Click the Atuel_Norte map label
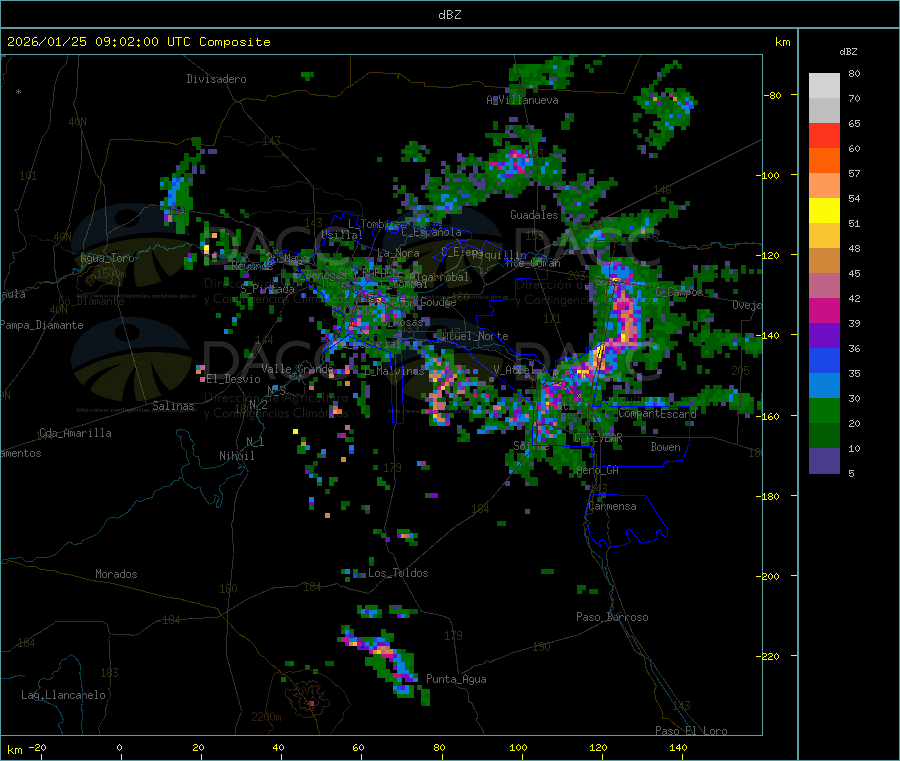This screenshot has width=900, height=761. point(475,336)
